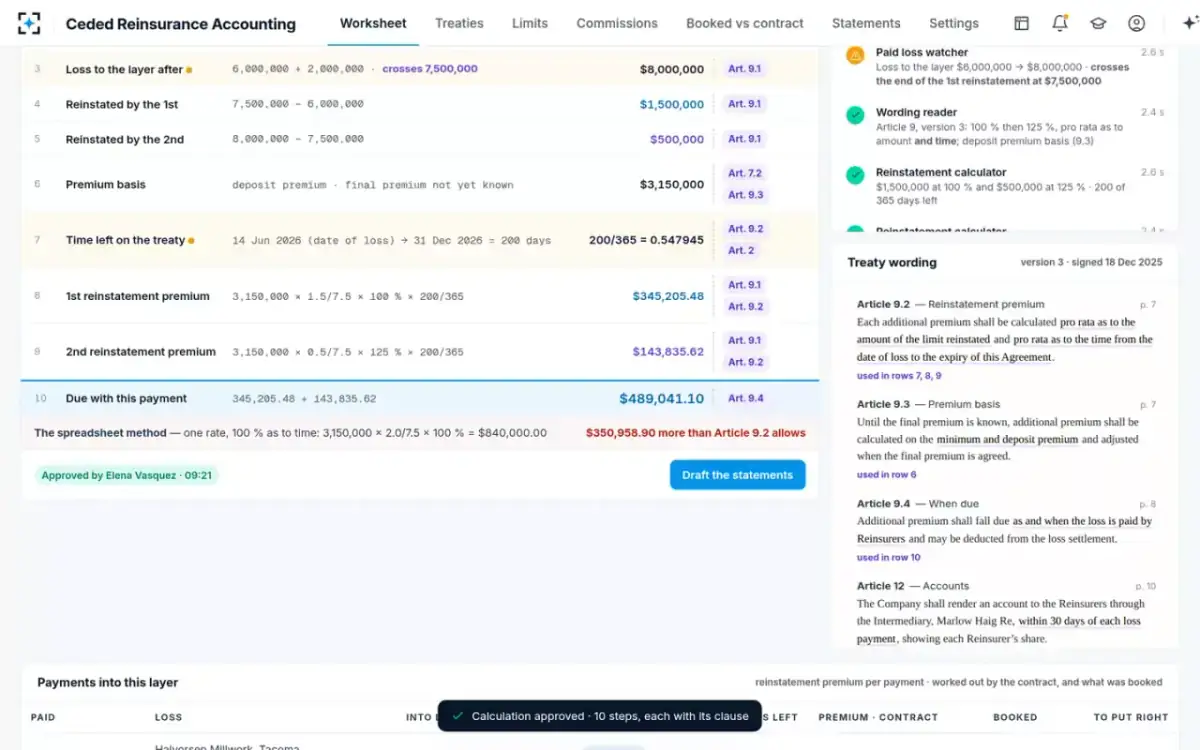Click the Approved by Elena Vasquez badge
The width and height of the screenshot is (1200, 750).
(126, 476)
